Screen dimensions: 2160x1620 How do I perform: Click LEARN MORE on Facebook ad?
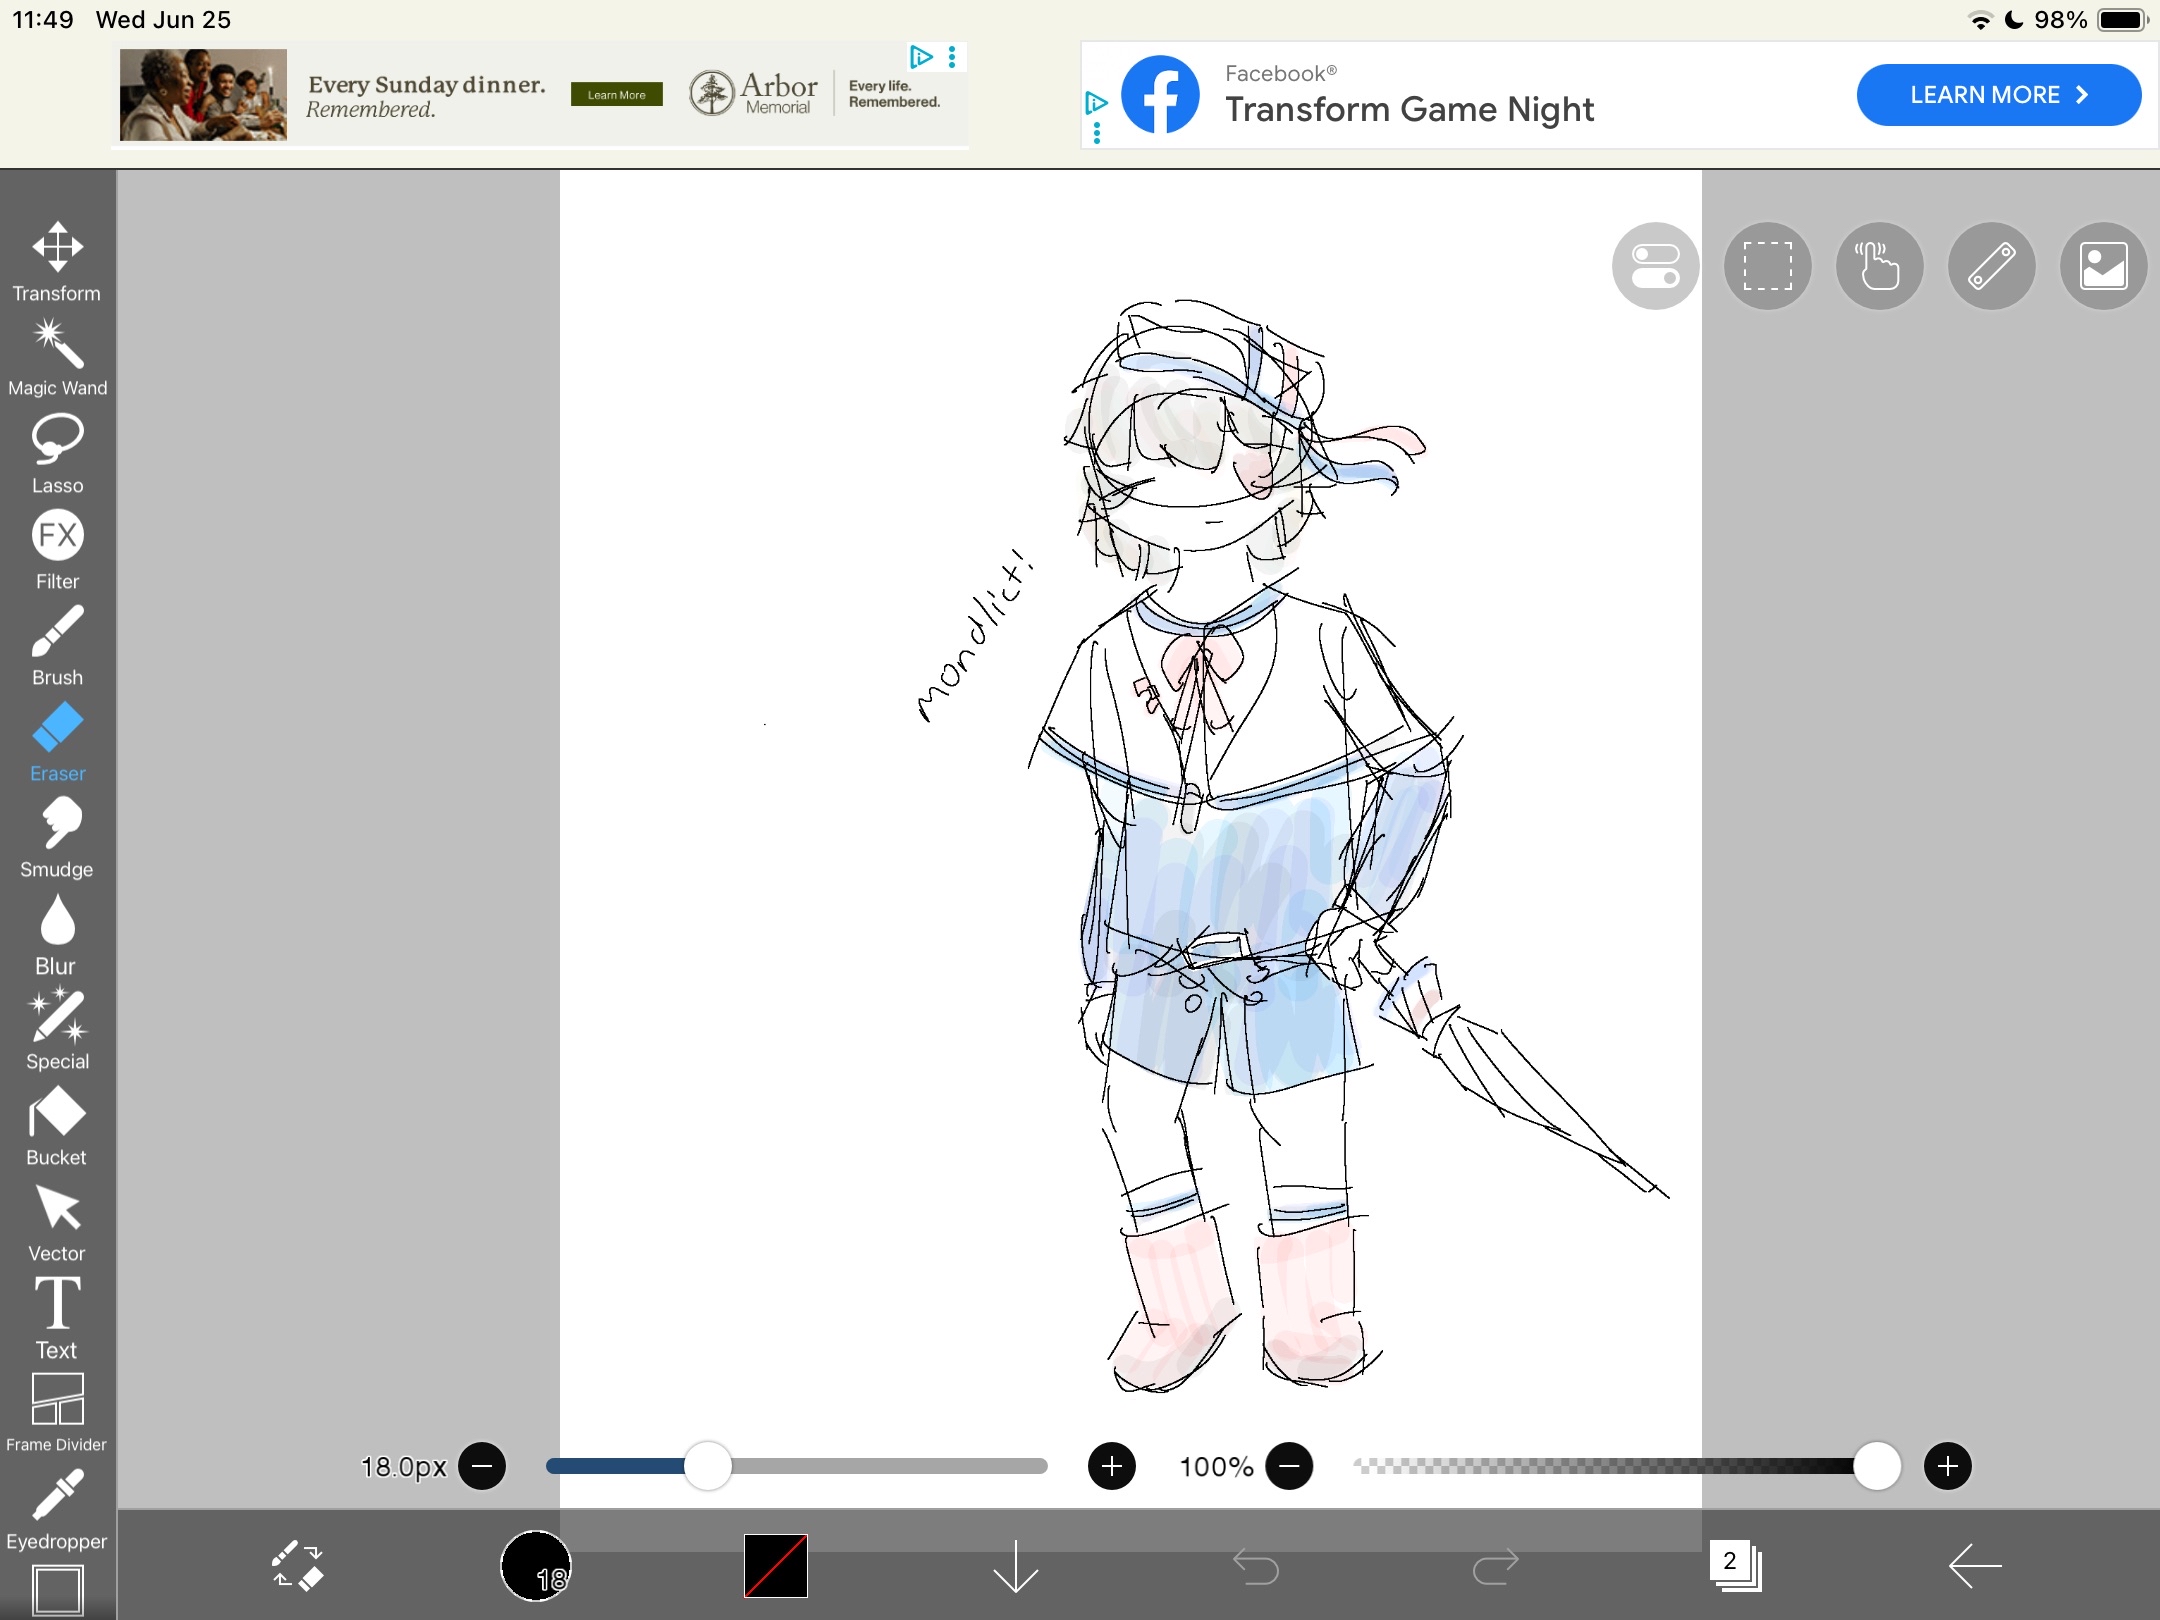tap(1999, 95)
